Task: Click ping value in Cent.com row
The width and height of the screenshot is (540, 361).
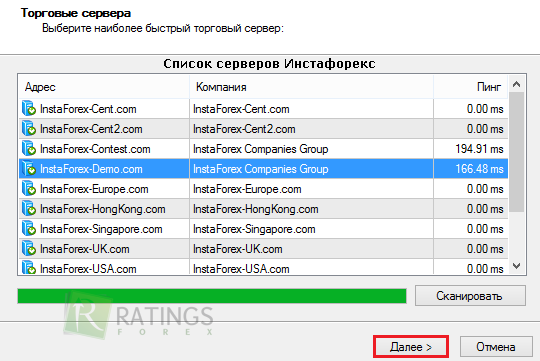Action: click(x=485, y=109)
